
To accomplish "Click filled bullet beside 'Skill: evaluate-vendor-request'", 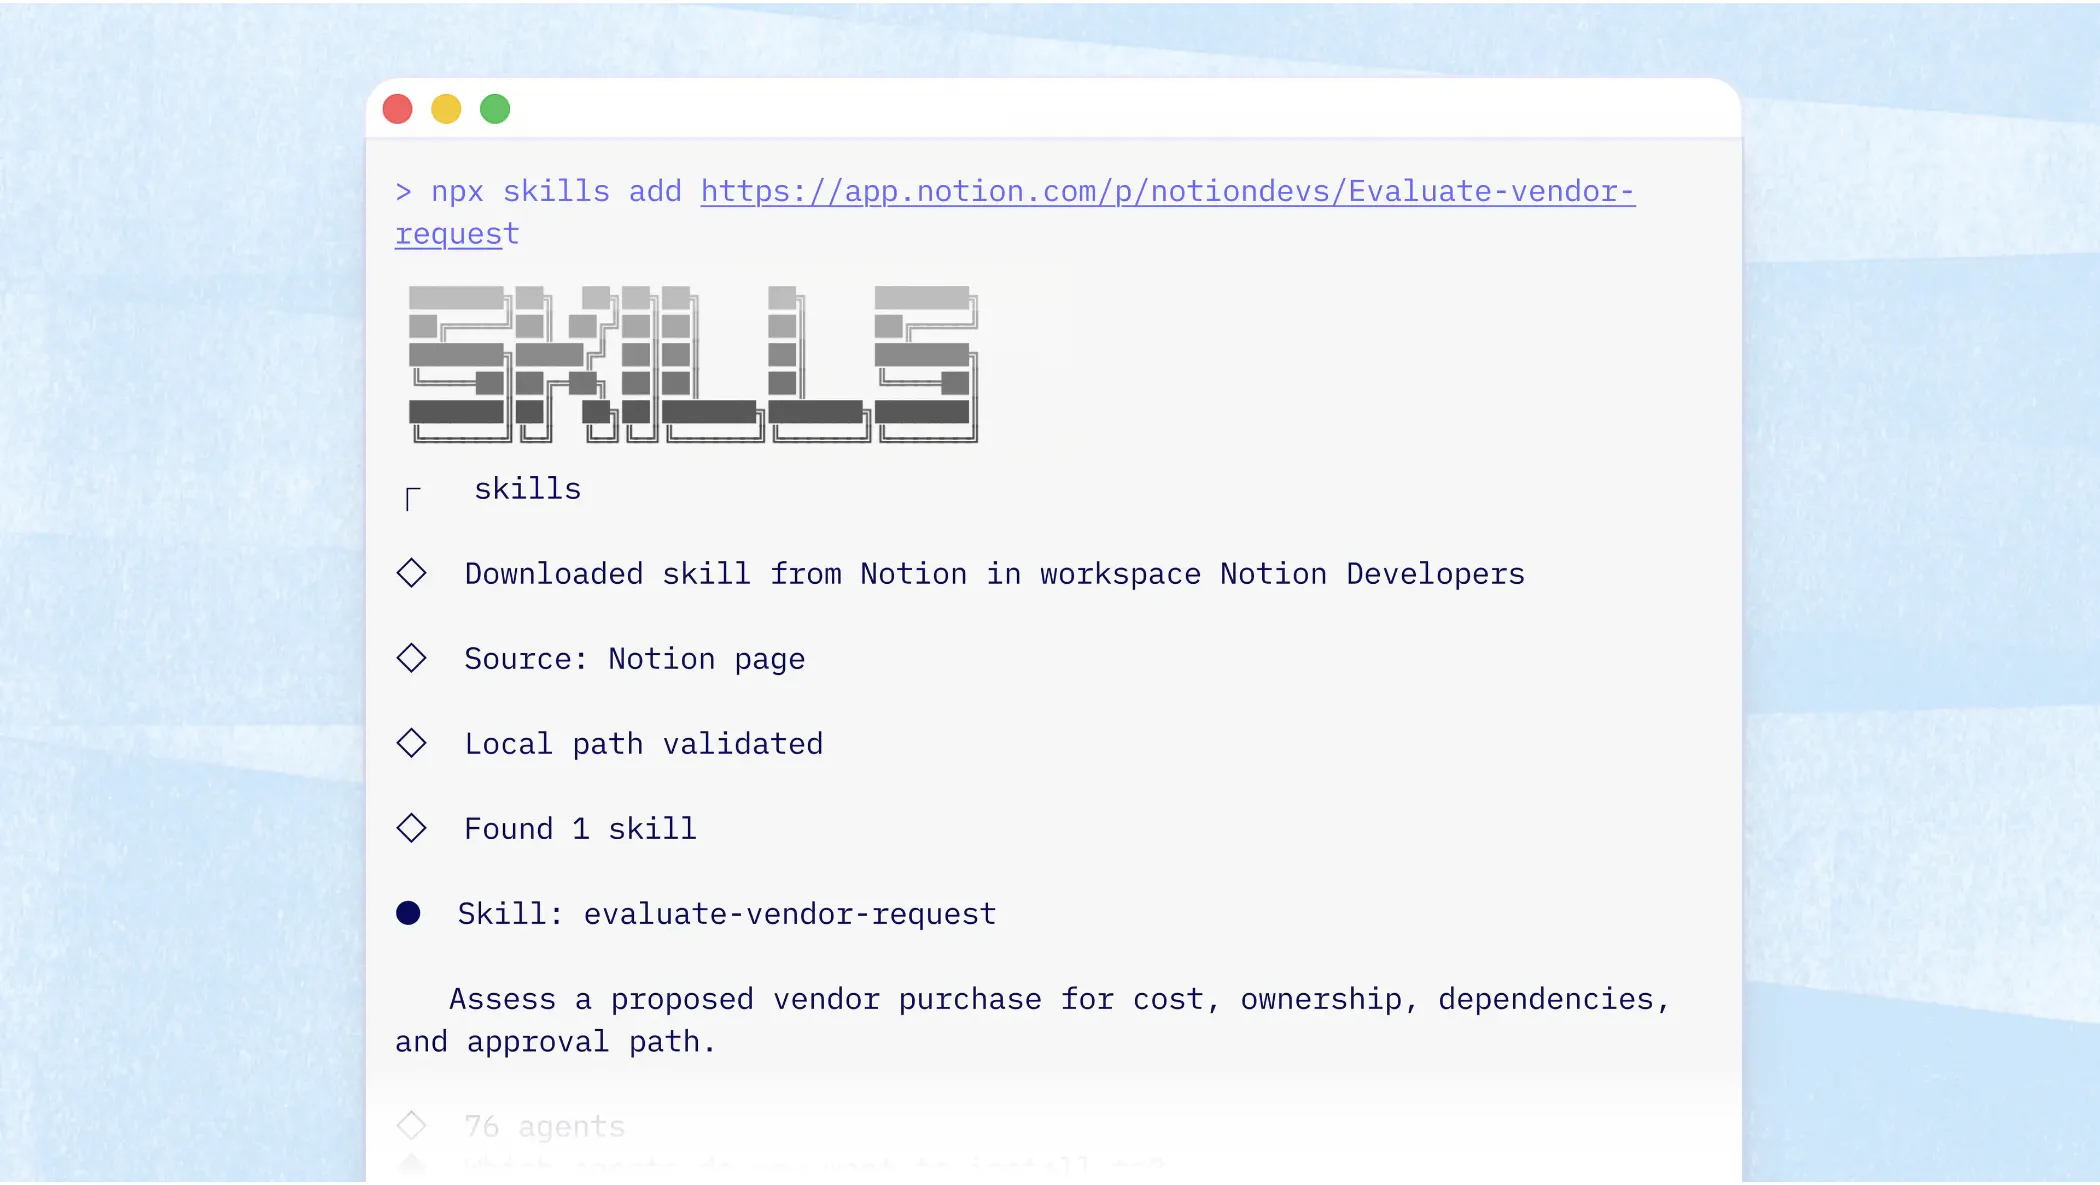I will (x=408, y=913).
